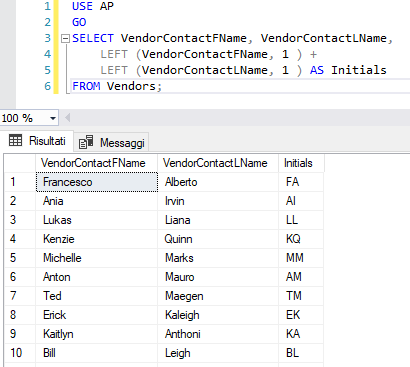Select row 2 header in results
Image resolution: width=410 pixels, height=367 pixels.
(20, 201)
